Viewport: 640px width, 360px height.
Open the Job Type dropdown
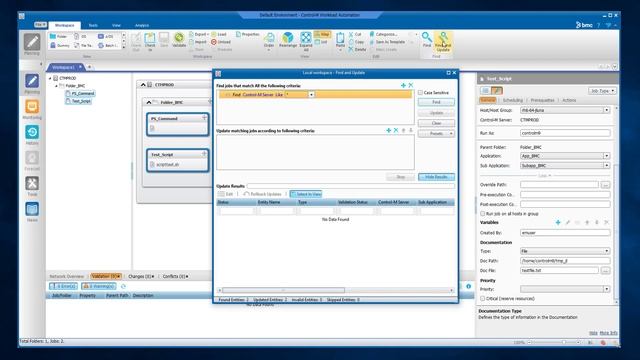coord(602,91)
